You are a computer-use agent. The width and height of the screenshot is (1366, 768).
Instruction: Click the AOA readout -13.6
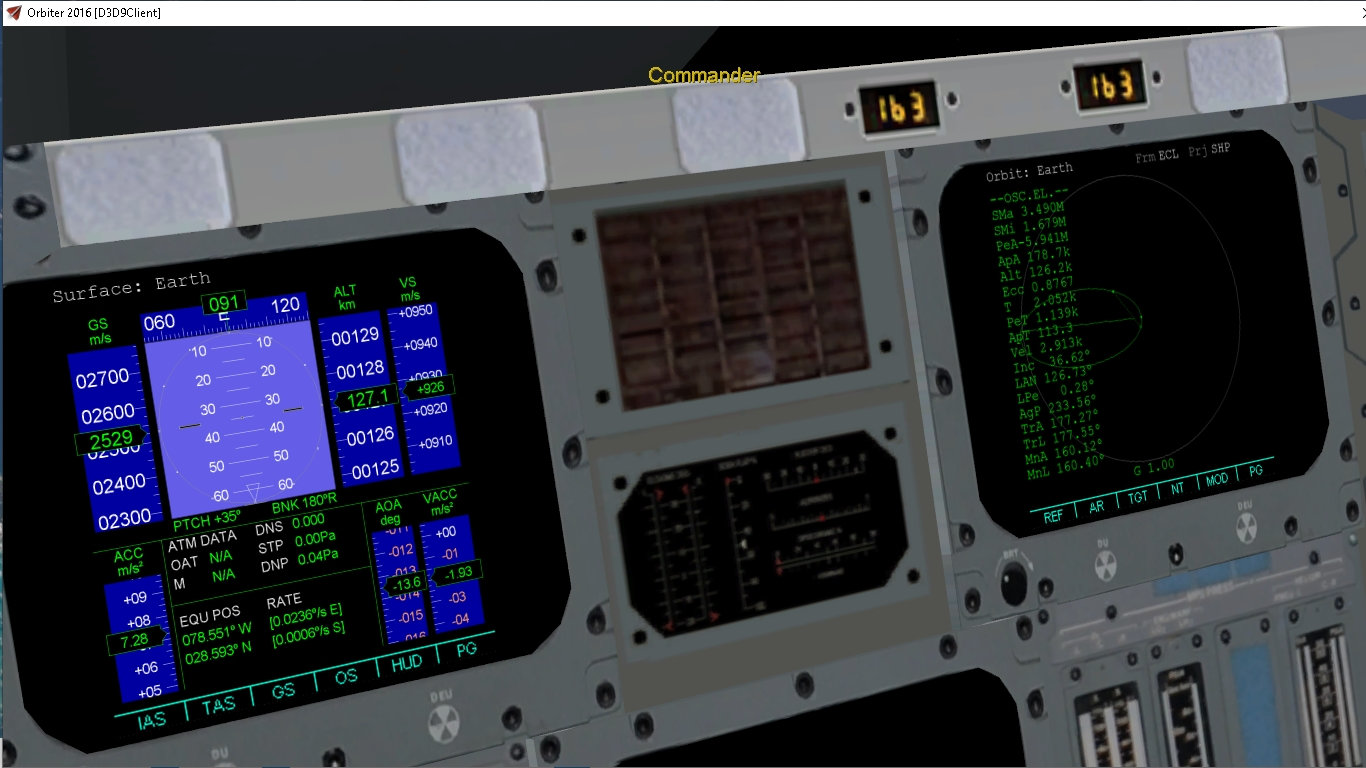pos(405,583)
